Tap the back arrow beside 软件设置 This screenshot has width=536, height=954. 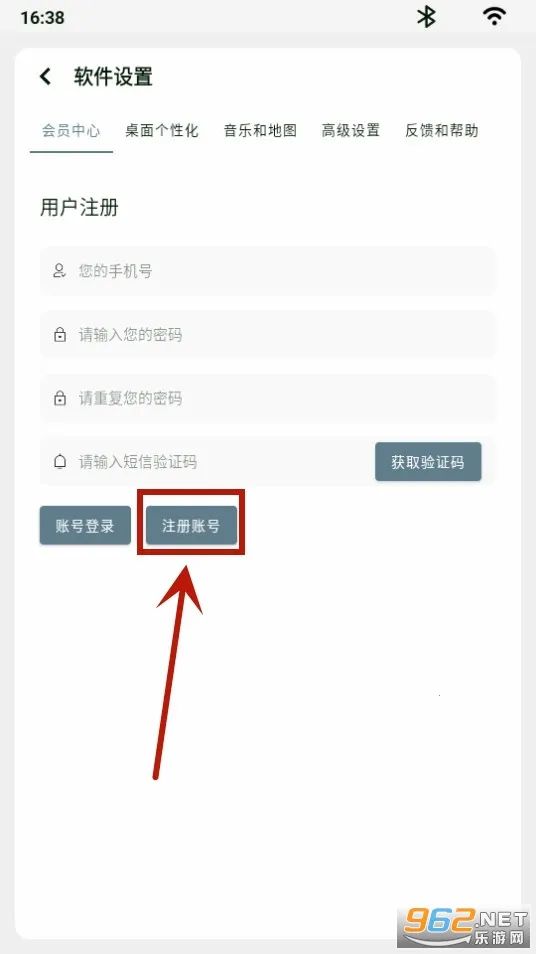[45, 77]
